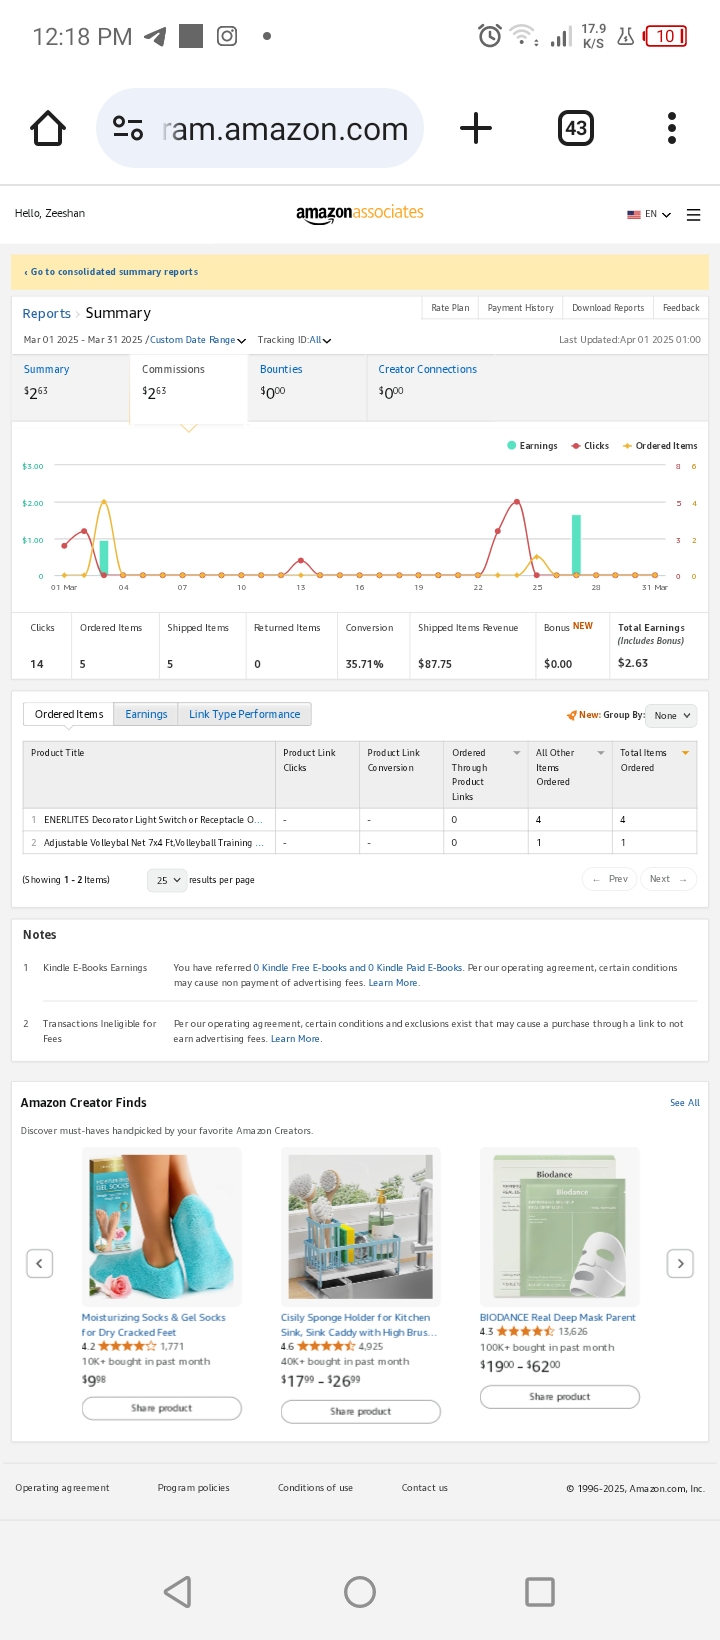Tap the browser home icon
The image size is (720, 1640).
(x=48, y=128)
